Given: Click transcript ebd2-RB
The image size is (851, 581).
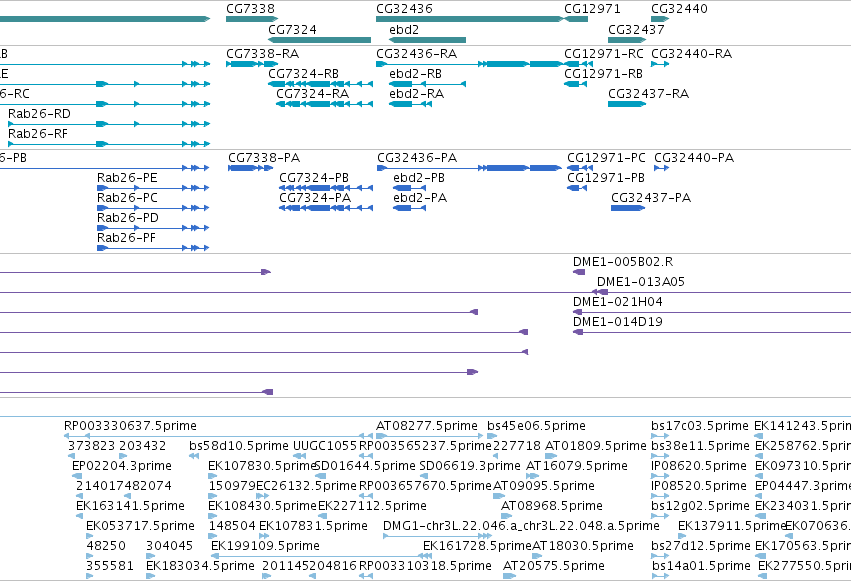Looking at the screenshot, I should (x=415, y=74).
